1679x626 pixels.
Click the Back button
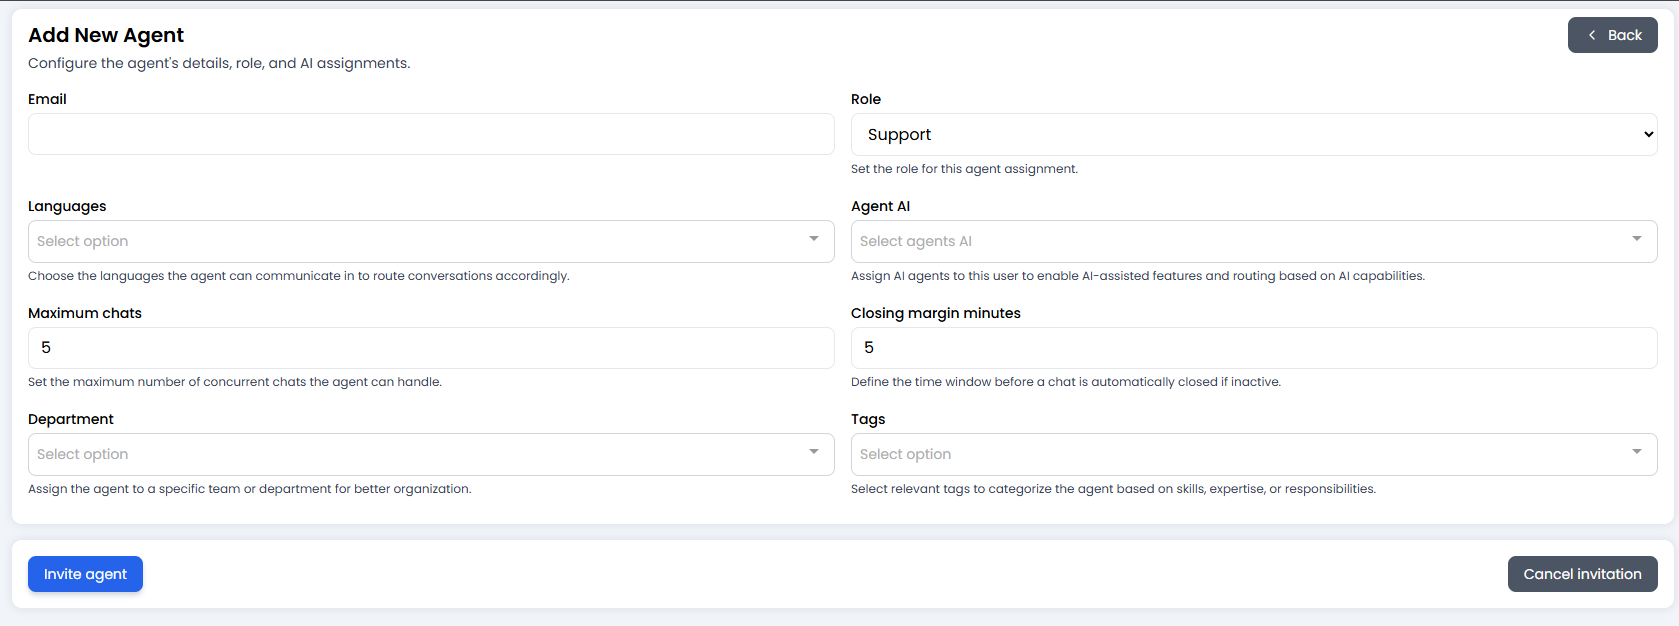(1612, 34)
